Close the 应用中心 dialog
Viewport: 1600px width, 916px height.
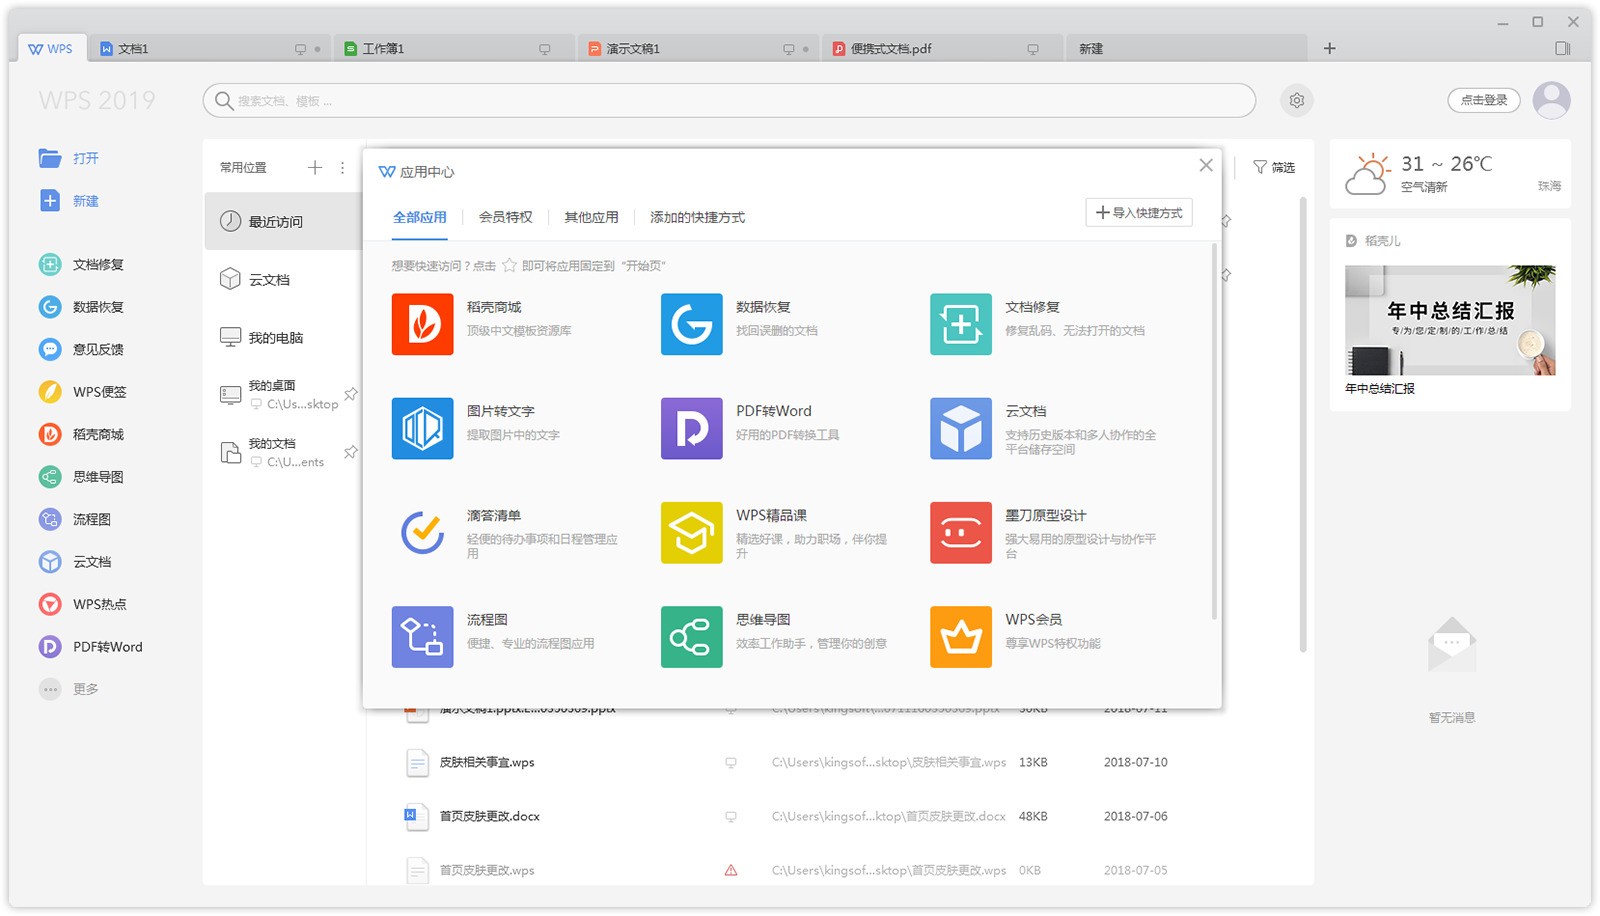[x=1206, y=165]
